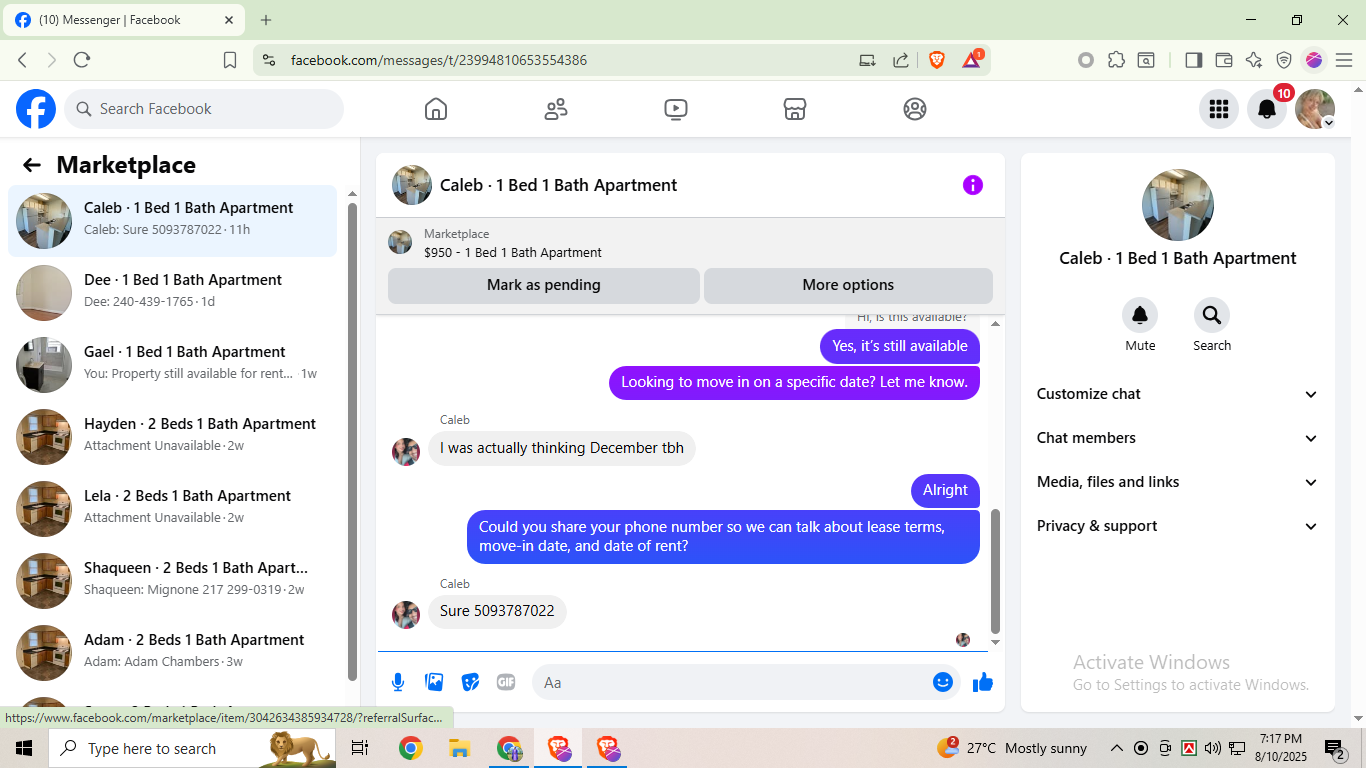Screen dimensions: 1366x768
Task: Click Caleb's avatar beside 'Sure 5093787022'
Action: 406,615
